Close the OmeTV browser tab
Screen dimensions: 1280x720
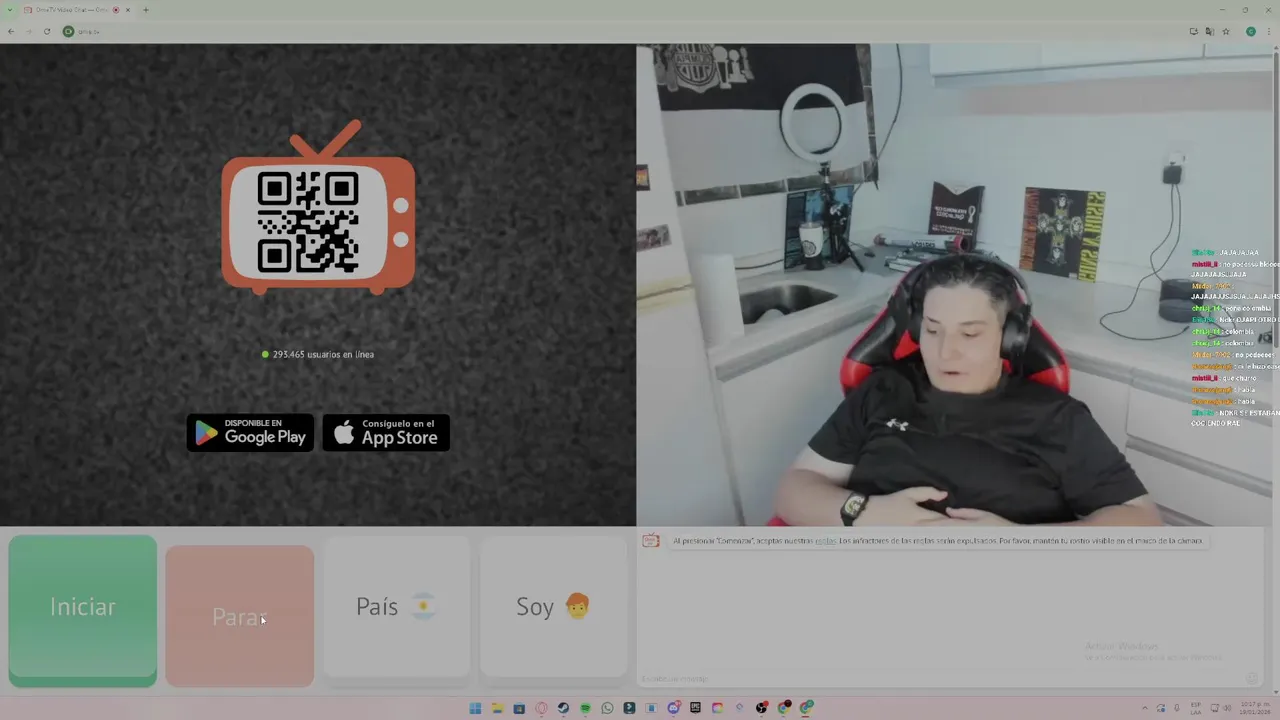tap(128, 10)
